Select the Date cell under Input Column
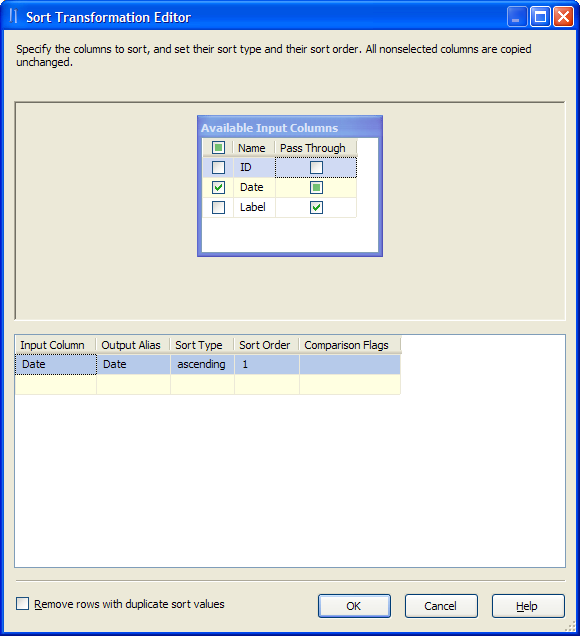This screenshot has height=636, width=580. (x=56, y=364)
